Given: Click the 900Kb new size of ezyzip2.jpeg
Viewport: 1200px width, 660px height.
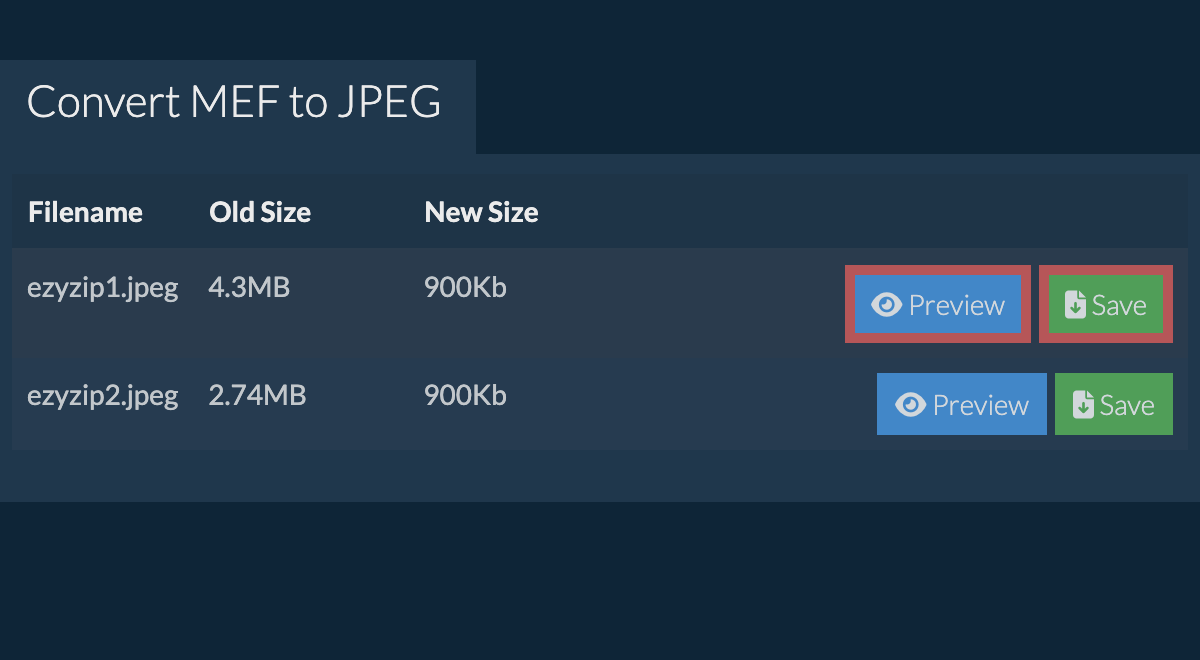Looking at the screenshot, I should [465, 395].
